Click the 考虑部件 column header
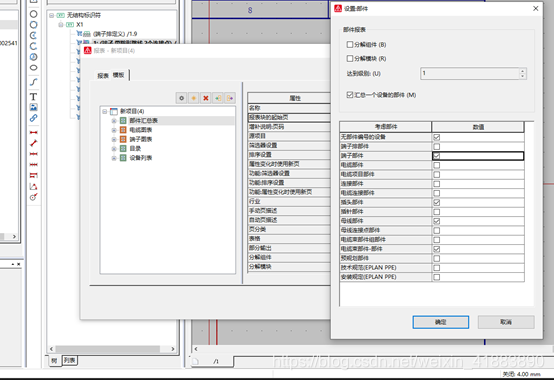 [385, 126]
